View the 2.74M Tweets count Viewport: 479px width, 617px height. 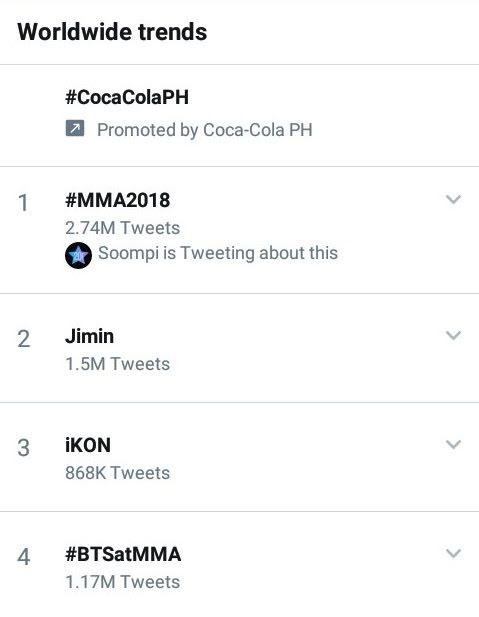(122, 228)
